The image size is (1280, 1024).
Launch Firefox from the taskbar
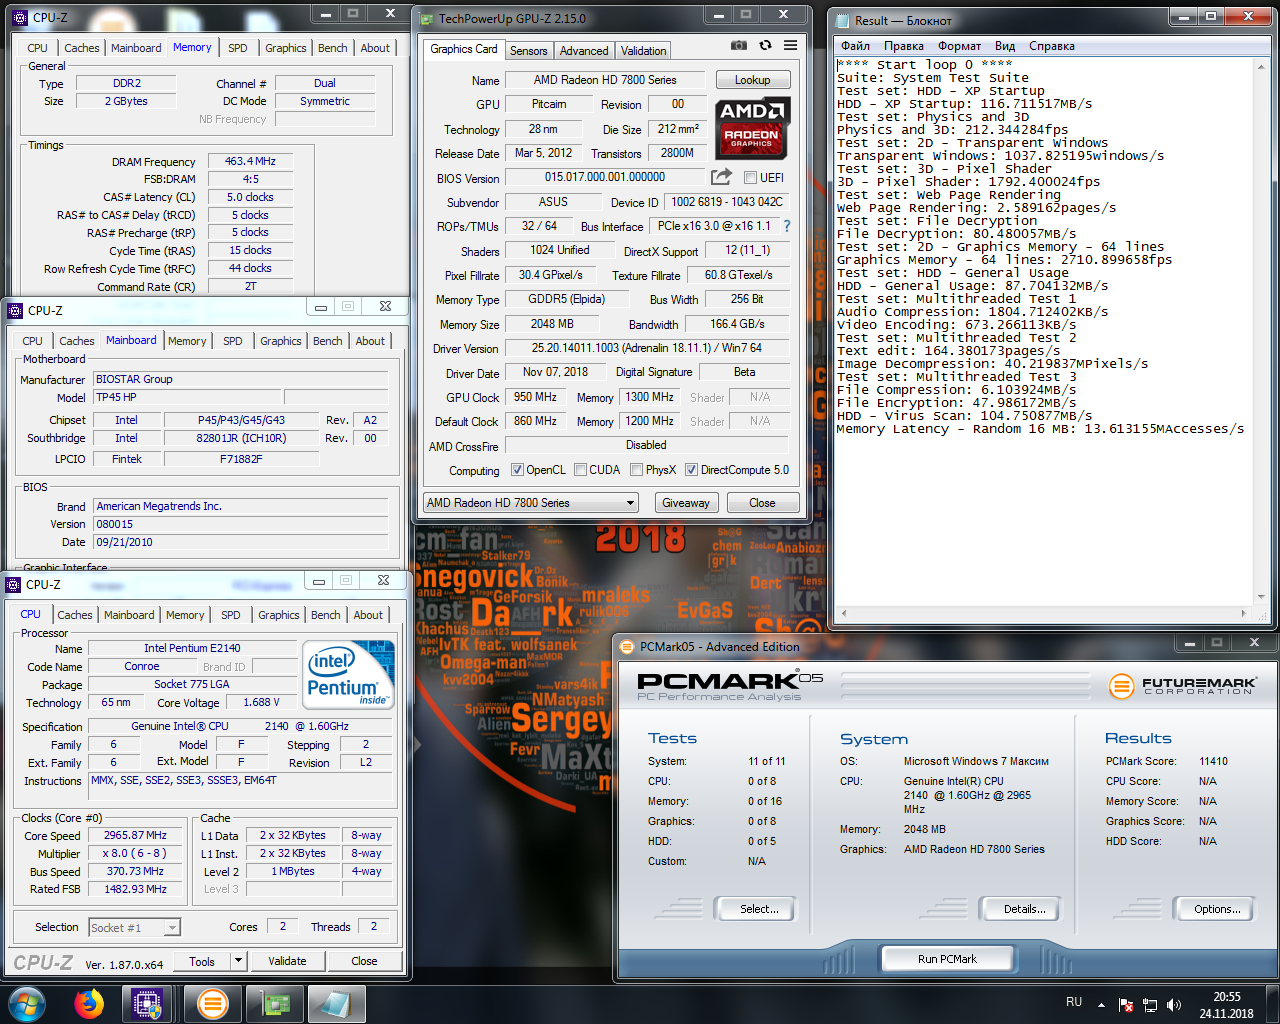88,1003
